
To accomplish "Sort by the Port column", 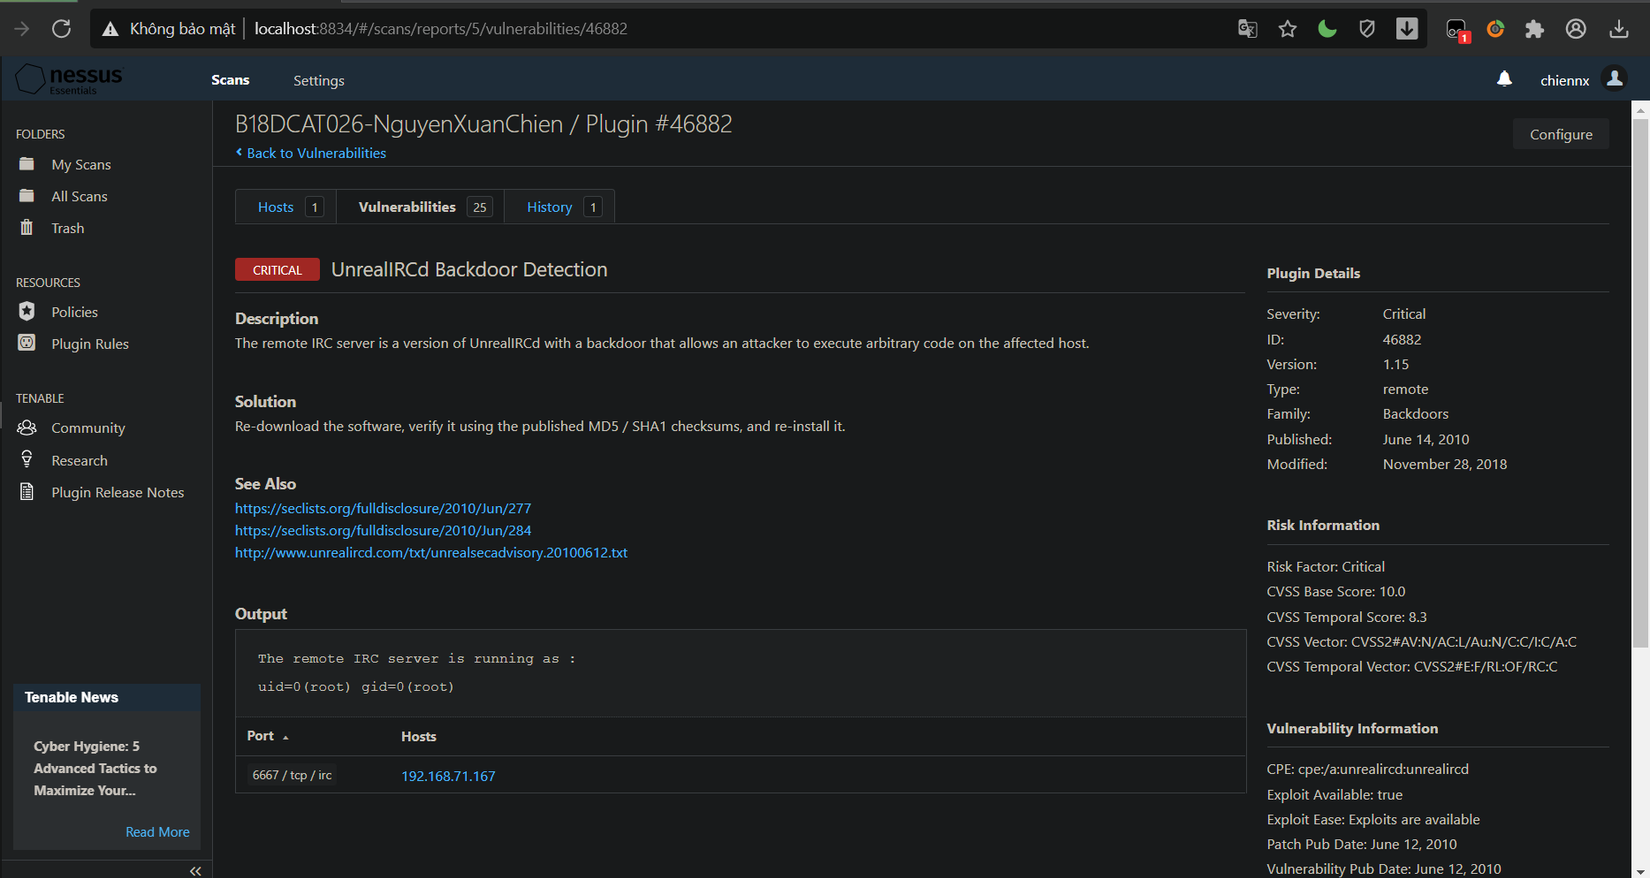I will click(x=261, y=736).
